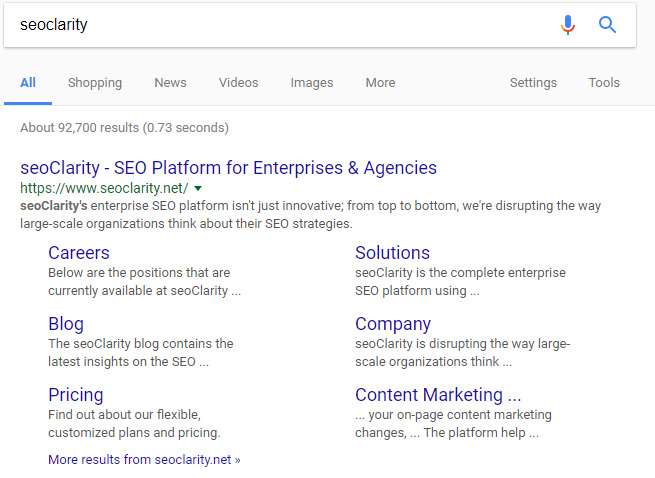The width and height of the screenshot is (655, 478).
Task: Click the green seoclarity.net URL
Action: click(x=104, y=188)
